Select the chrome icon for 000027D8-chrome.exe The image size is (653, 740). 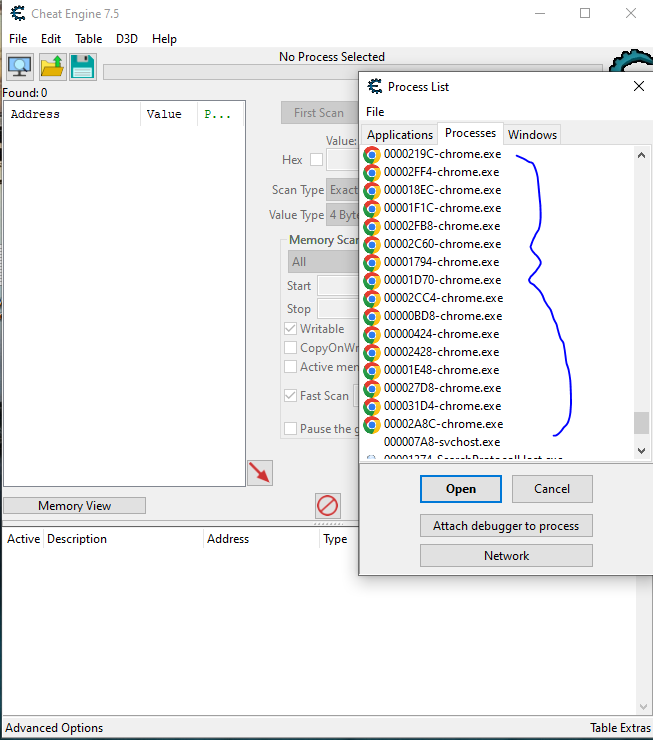click(x=372, y=388)
